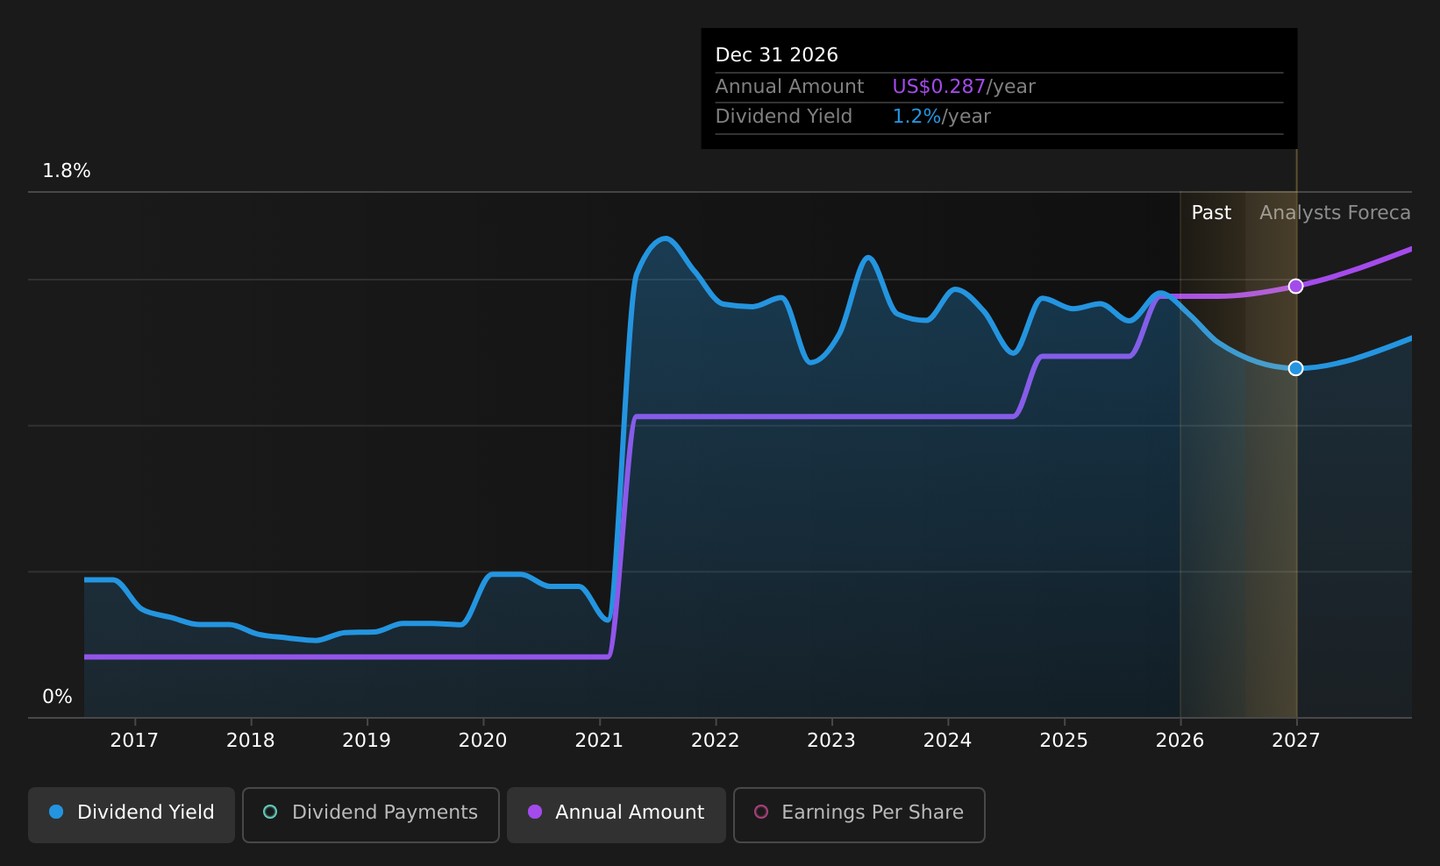Click the purple Annual Amount legend dot
1440x866 pixels.
click(535, 812)
